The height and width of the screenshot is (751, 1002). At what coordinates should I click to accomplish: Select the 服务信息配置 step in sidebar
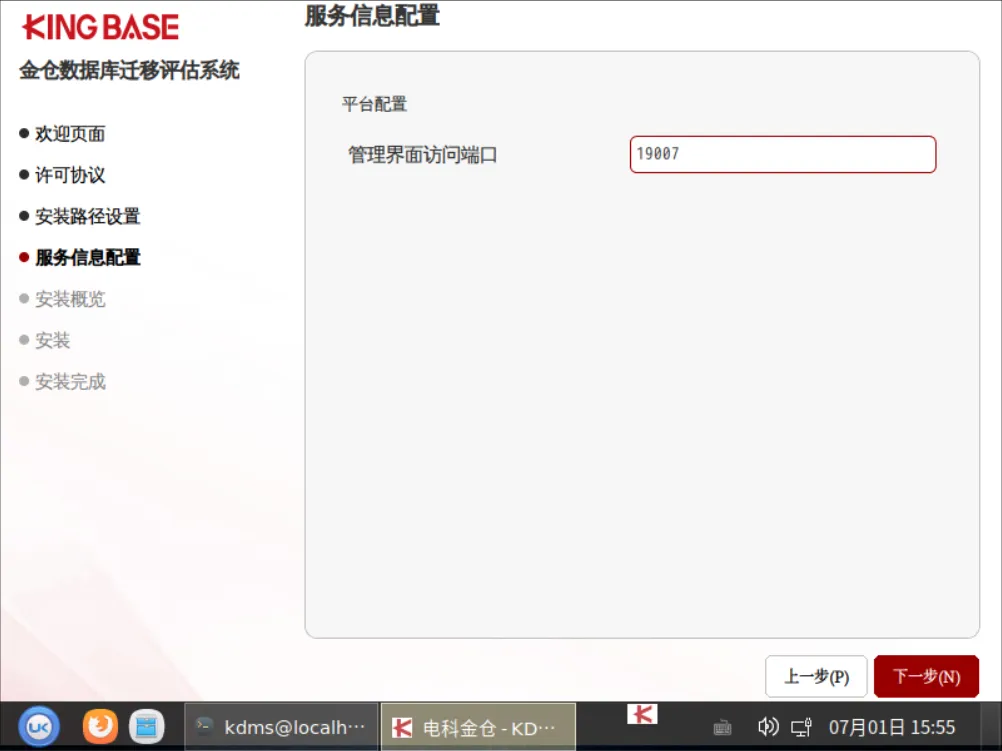(x=88, y=258)
